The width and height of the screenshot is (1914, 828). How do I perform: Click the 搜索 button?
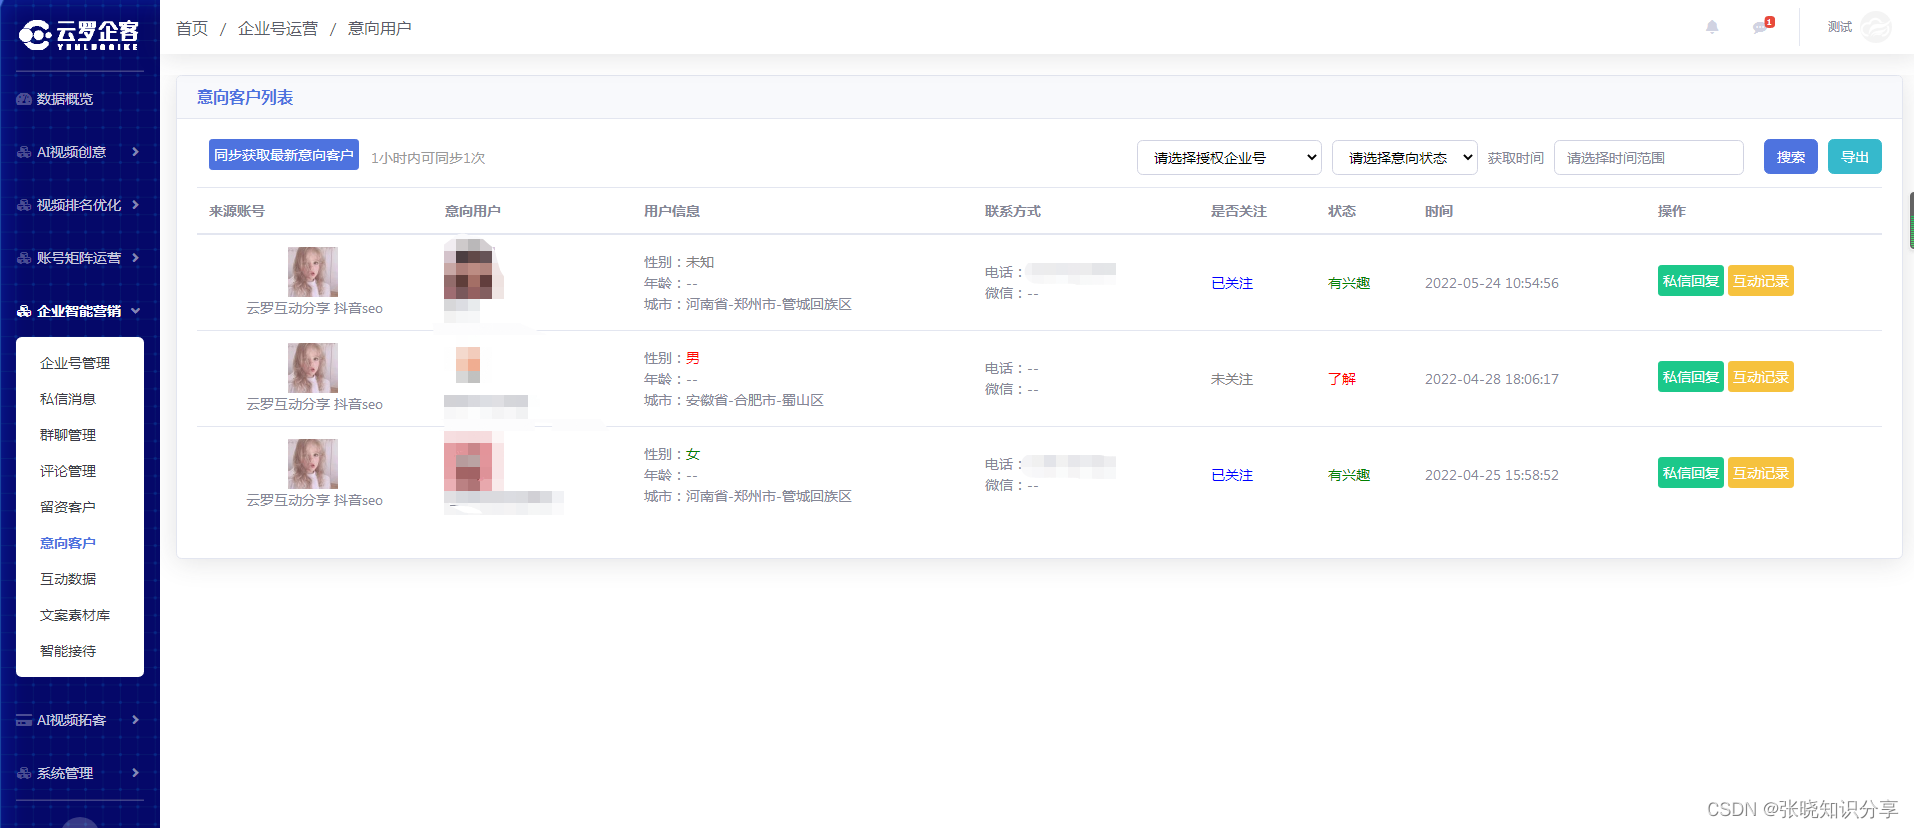point(1790,157)
